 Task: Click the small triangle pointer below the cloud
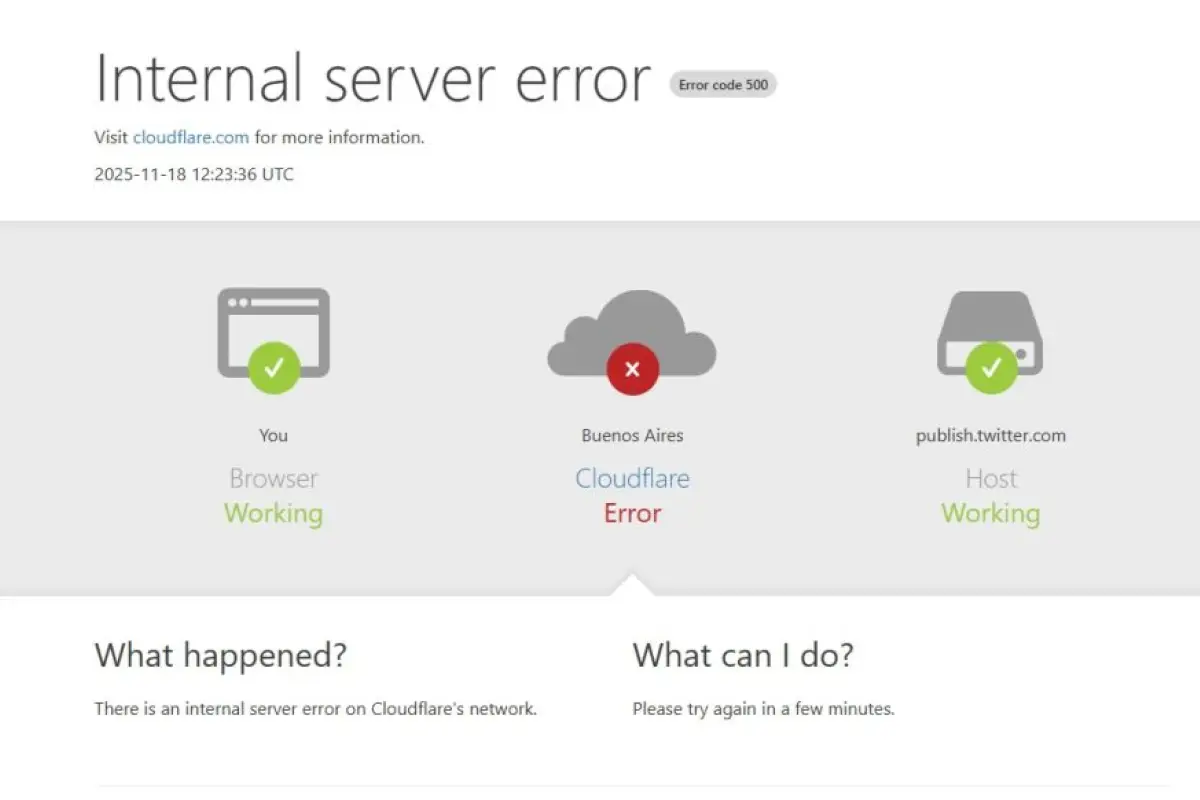[x=632, y=580]
